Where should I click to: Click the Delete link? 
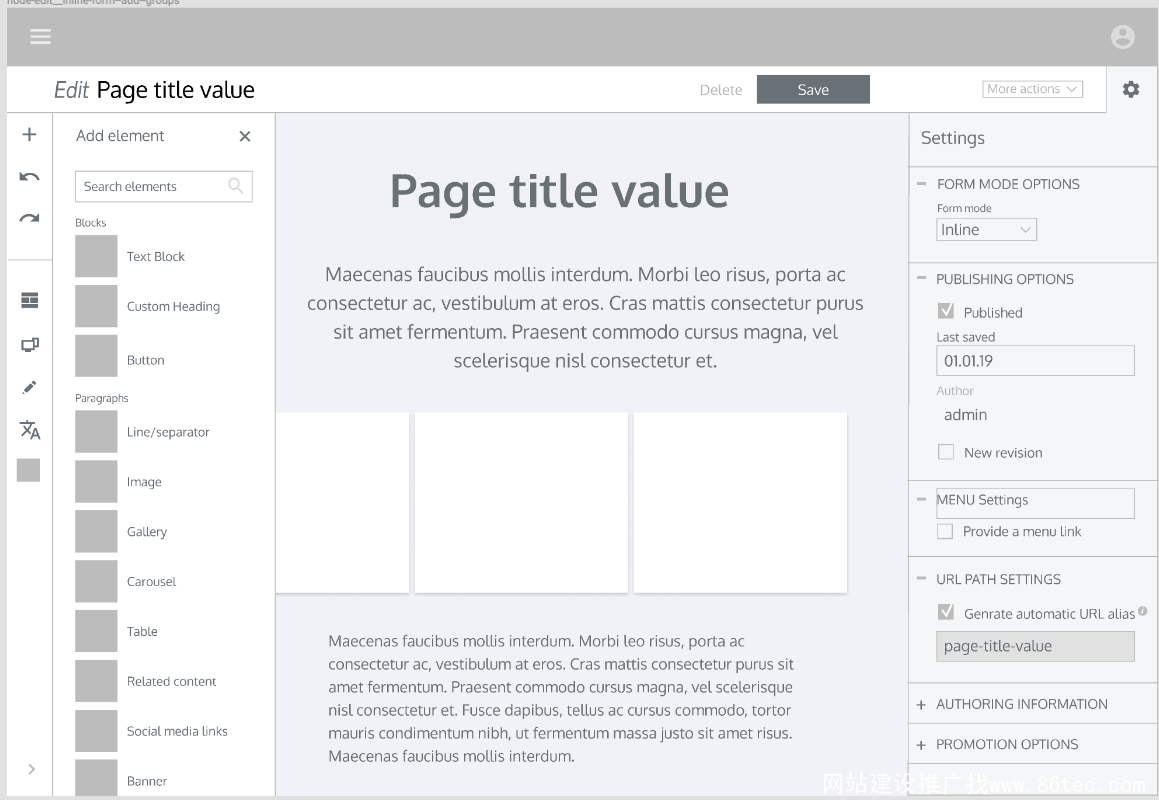[721, 90]
